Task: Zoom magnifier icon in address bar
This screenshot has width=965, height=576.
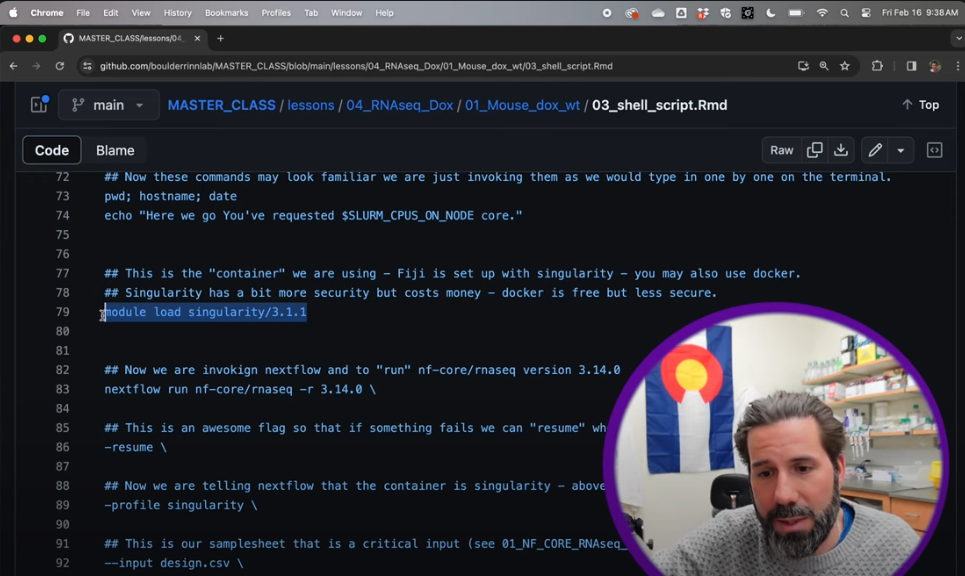Action: (823, 66)
